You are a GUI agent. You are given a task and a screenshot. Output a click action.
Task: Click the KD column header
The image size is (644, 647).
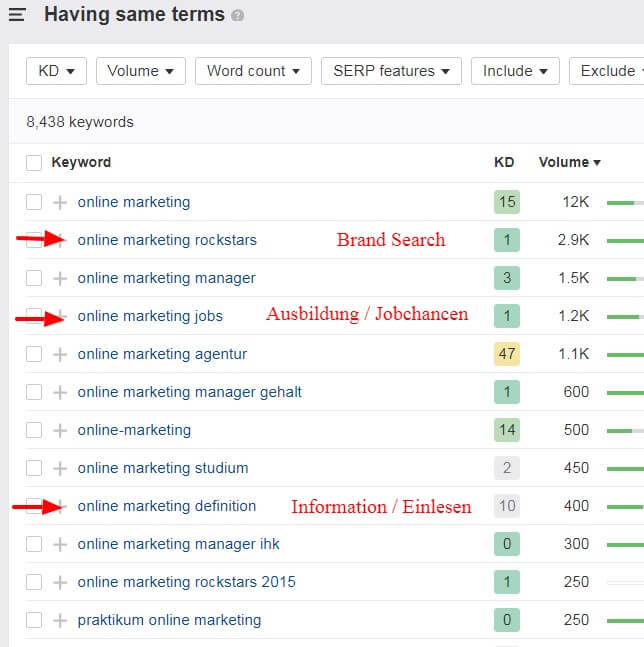point(504,162)
